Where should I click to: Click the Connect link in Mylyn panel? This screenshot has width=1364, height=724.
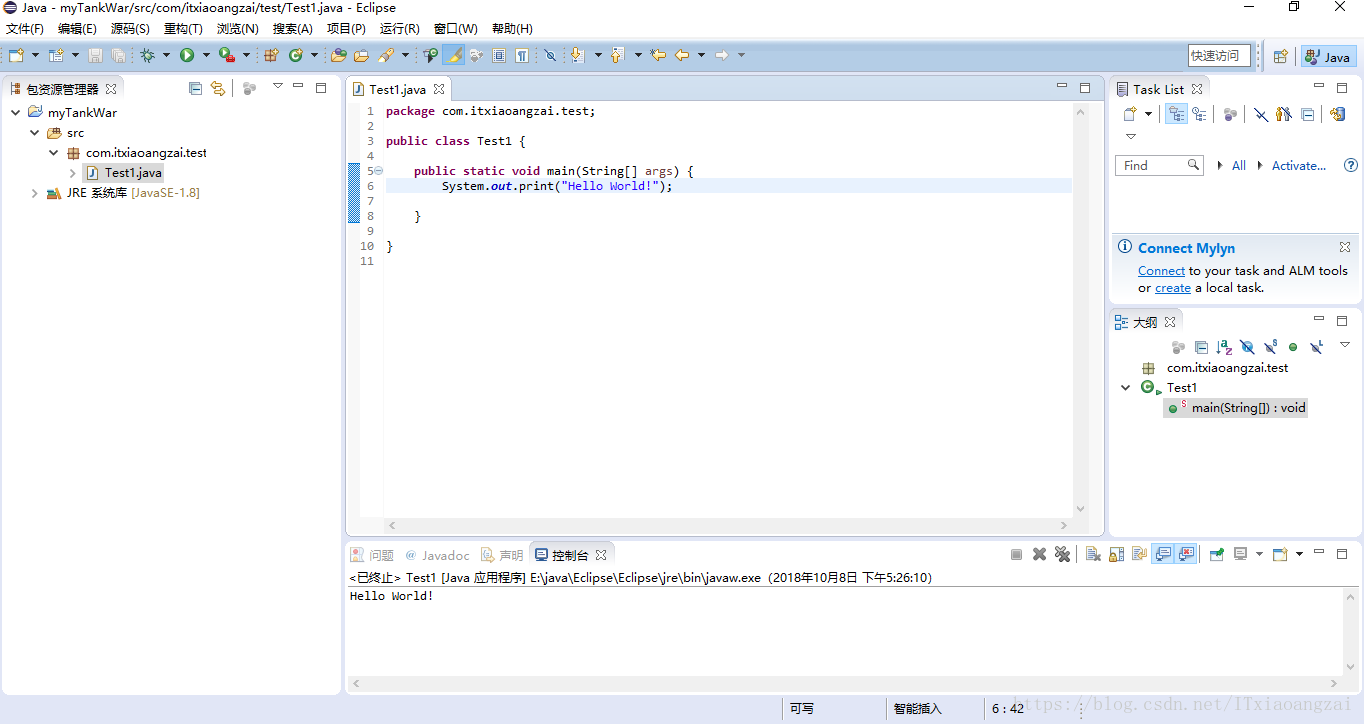(1161, 271)
